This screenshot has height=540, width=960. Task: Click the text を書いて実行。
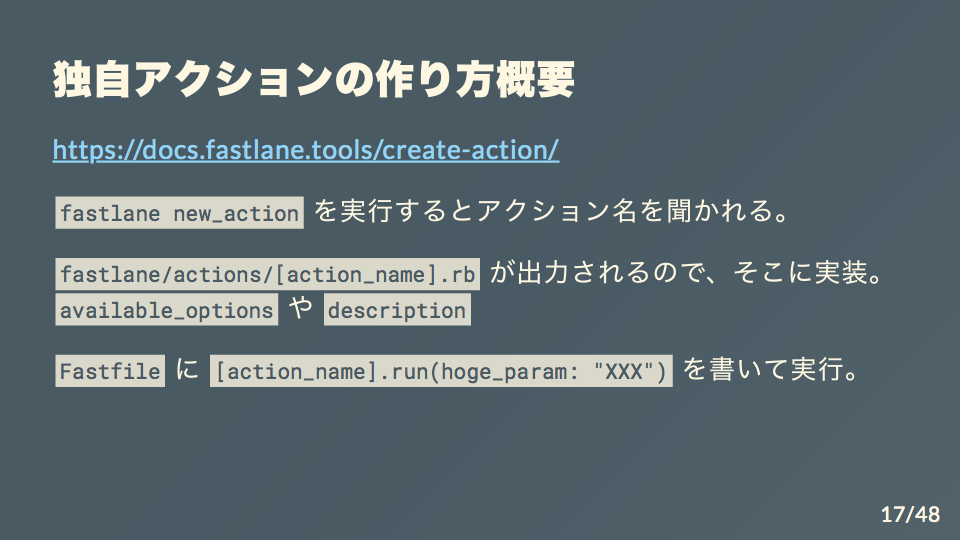pos(771,369)
